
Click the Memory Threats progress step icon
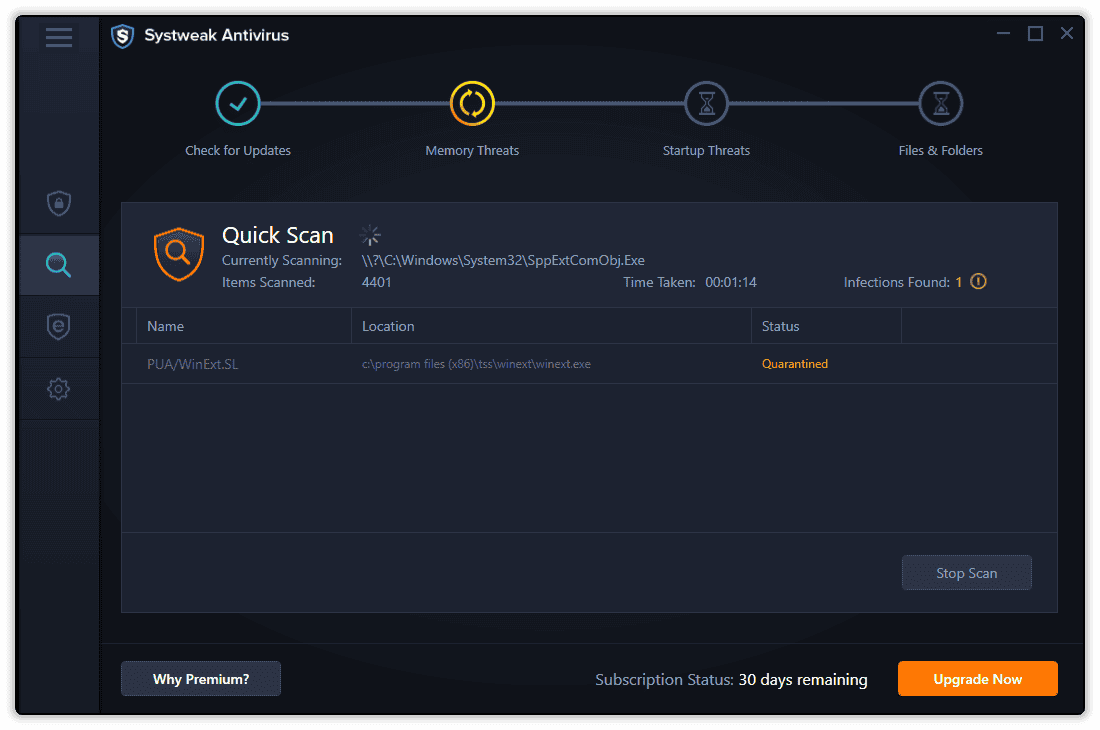click(472, 104)
